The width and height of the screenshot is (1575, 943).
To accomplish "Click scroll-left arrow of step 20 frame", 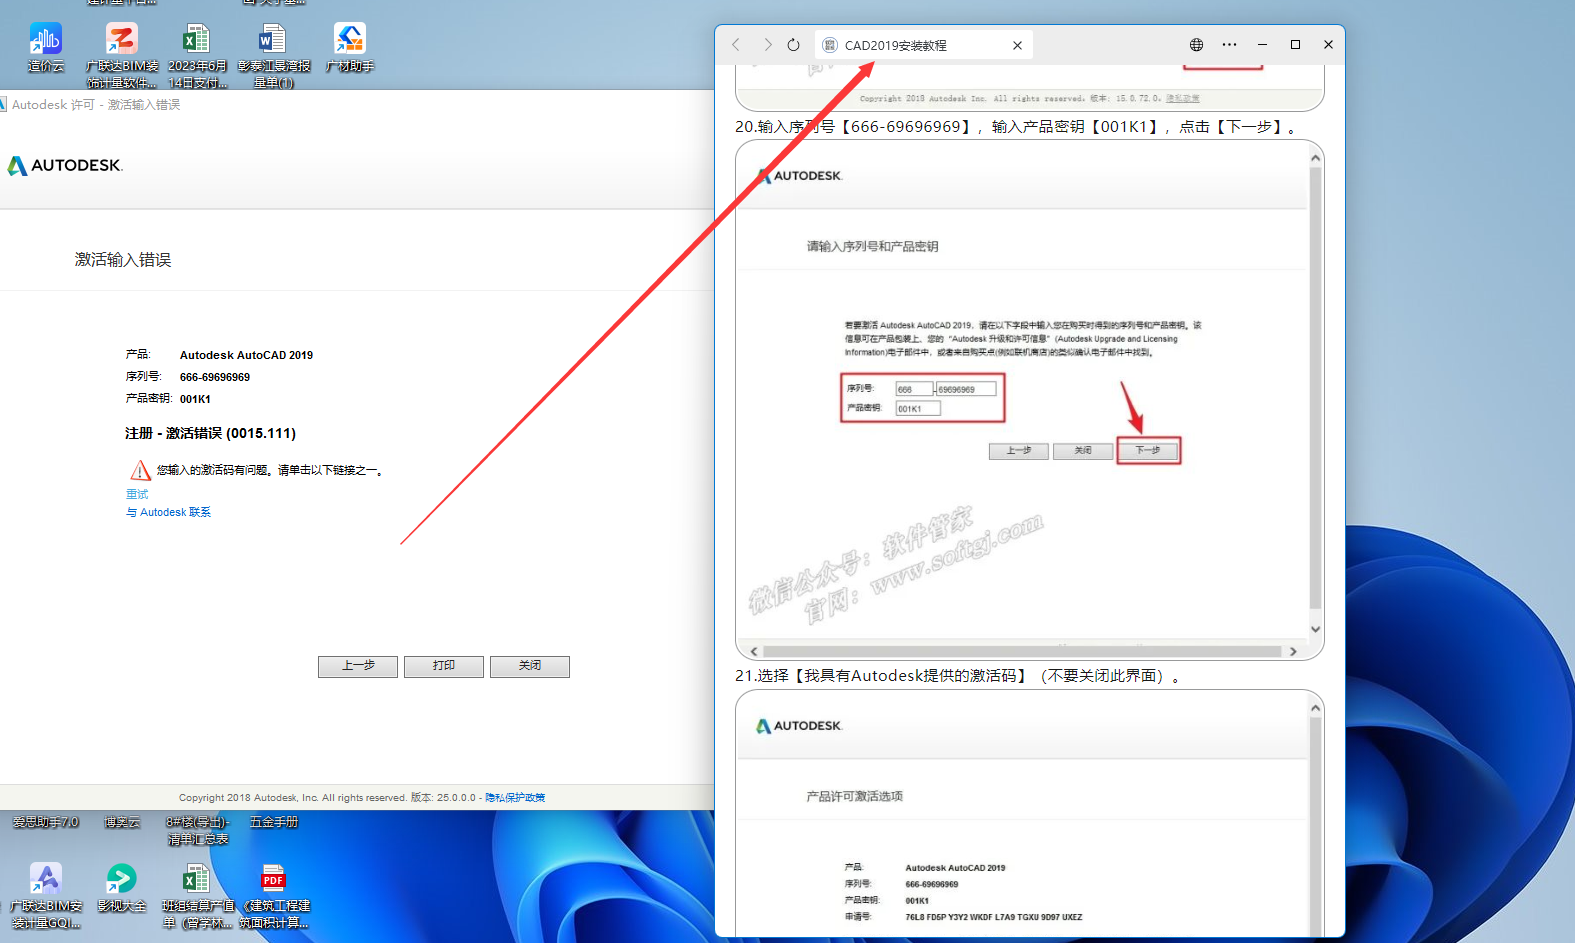I will pyautogui.click(x=754, y=651).
